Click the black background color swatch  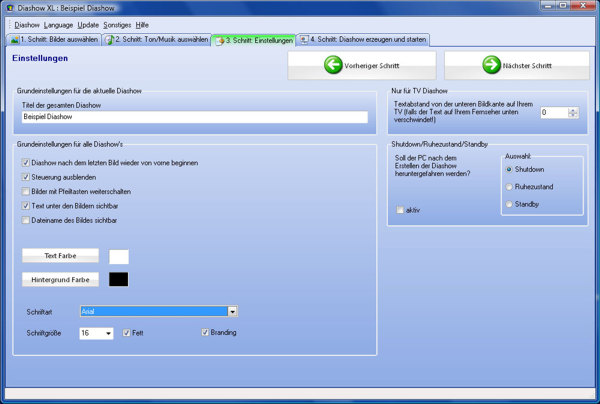point(119,279)
